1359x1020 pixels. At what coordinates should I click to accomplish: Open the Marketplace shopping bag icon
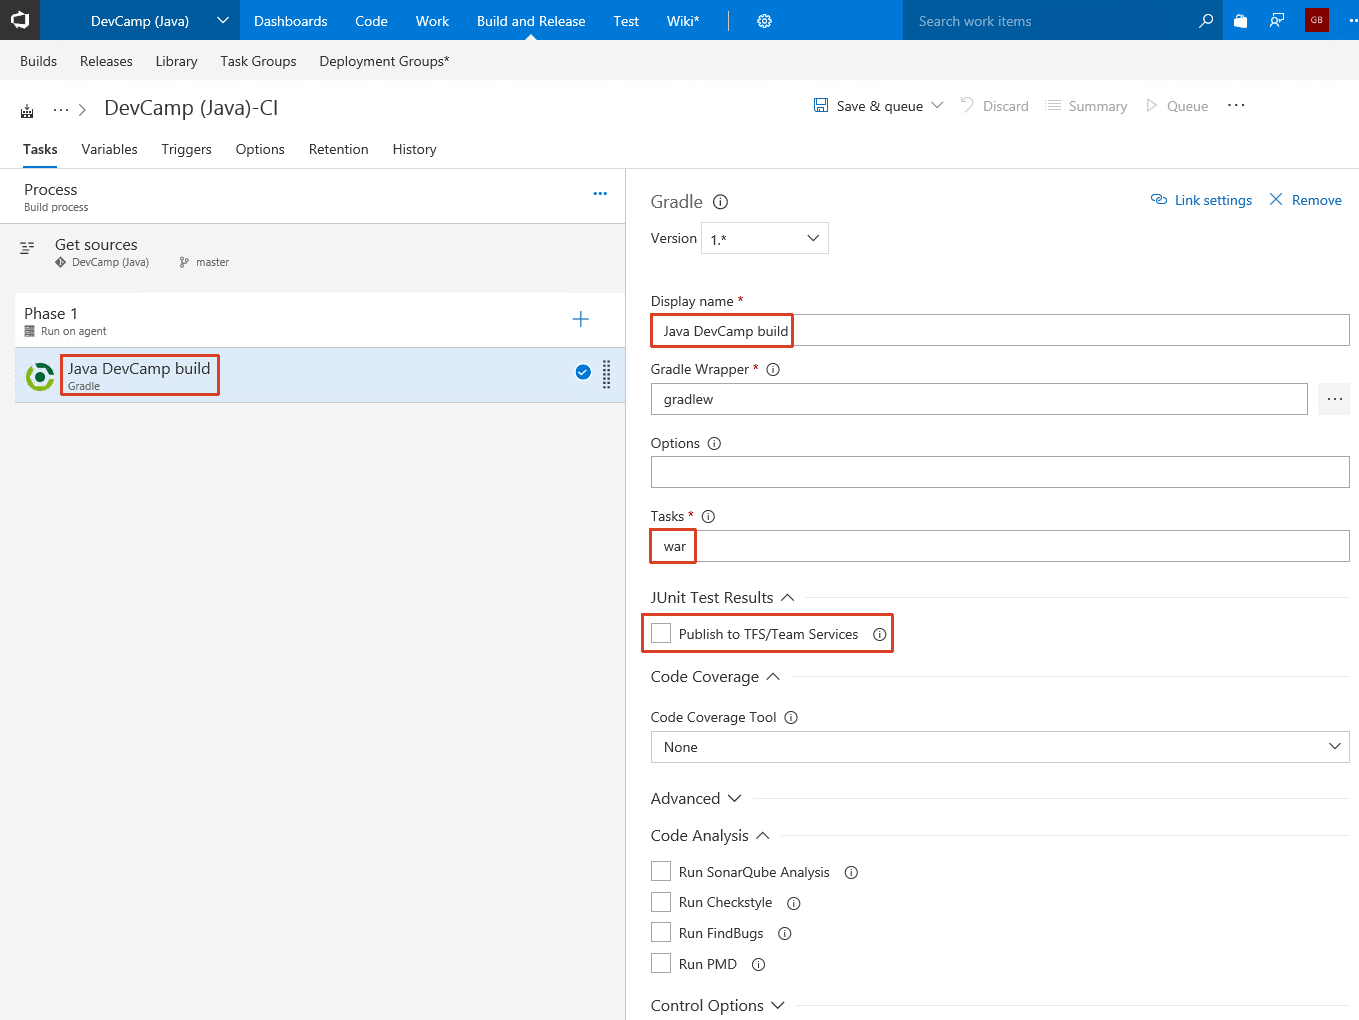[x=1240, y=21]
